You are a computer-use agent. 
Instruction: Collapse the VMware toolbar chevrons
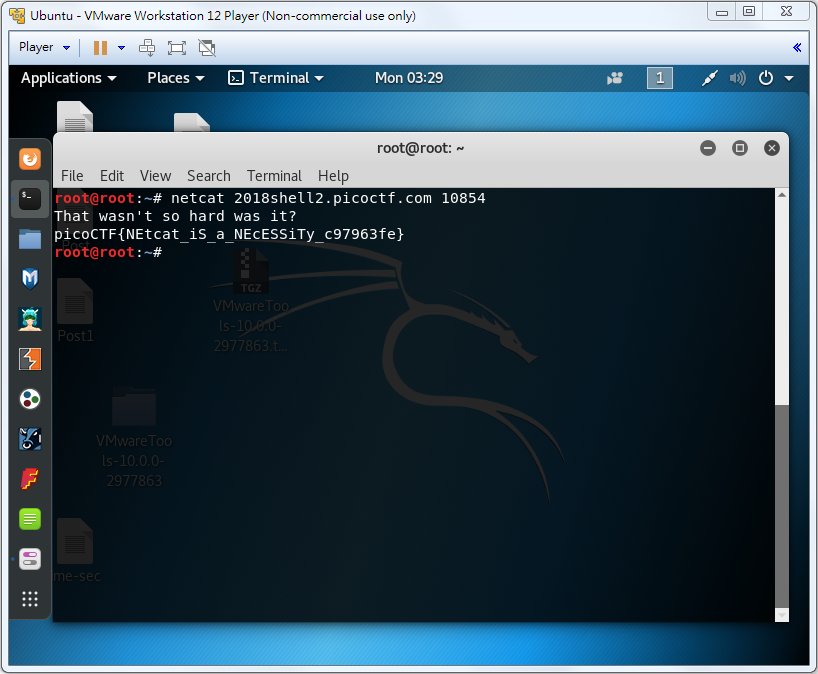point(797,48)
